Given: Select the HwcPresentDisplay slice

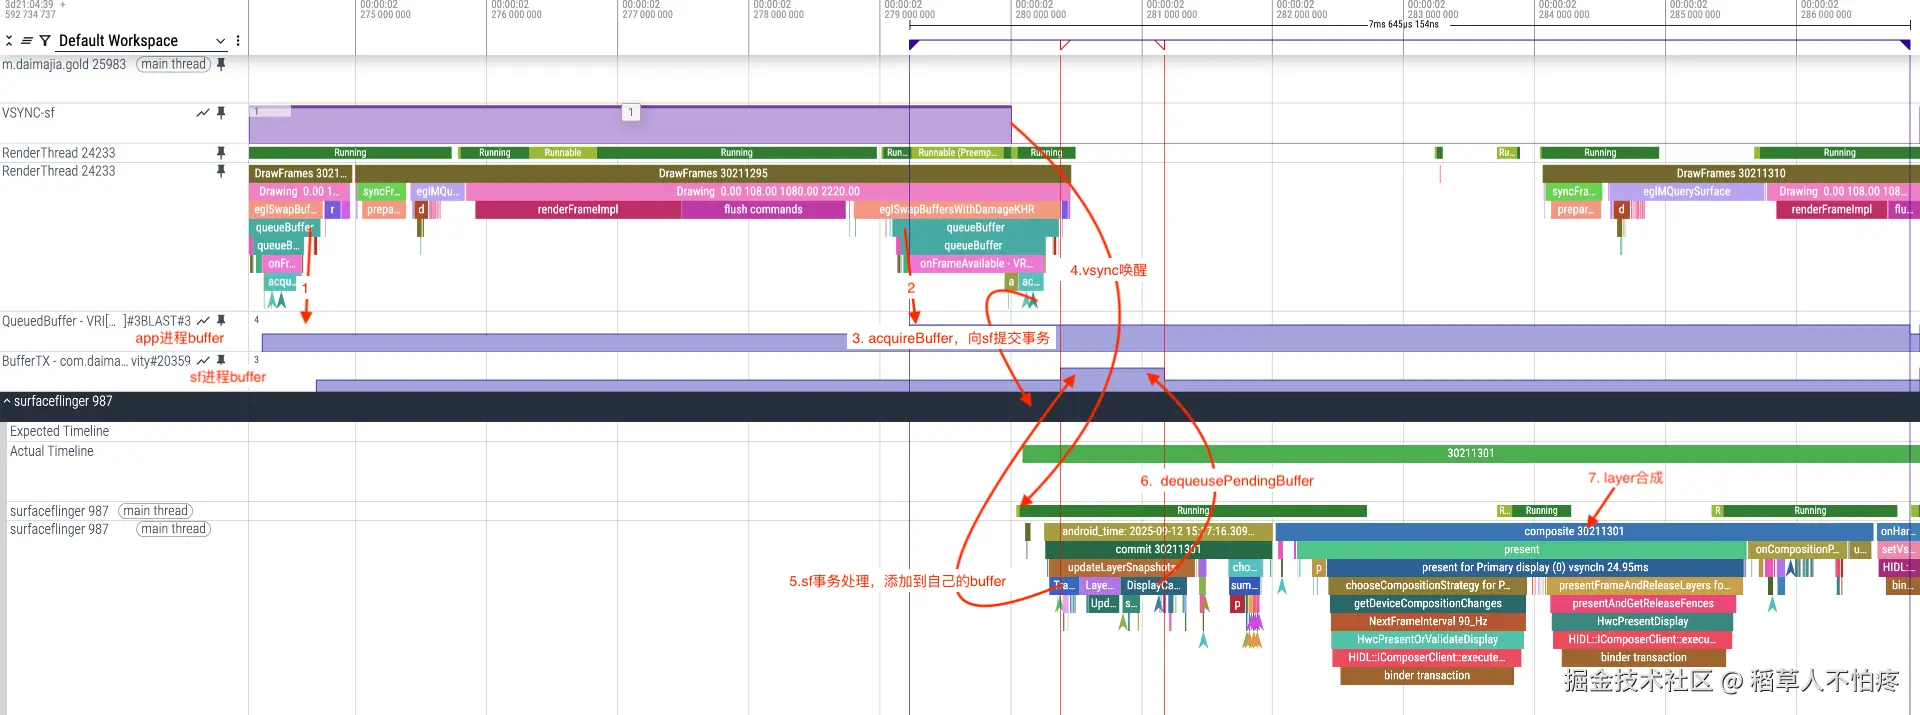Looking at the screenshot, I should coord(1642,621).
